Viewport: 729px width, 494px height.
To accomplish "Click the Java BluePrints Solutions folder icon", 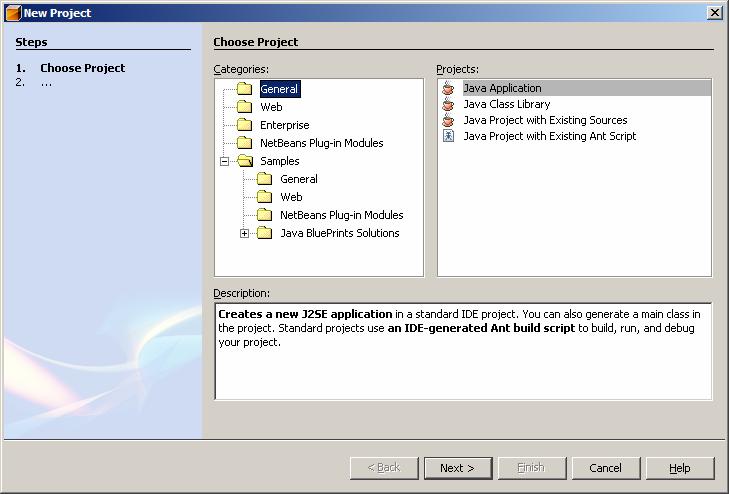I will point(265,233).
